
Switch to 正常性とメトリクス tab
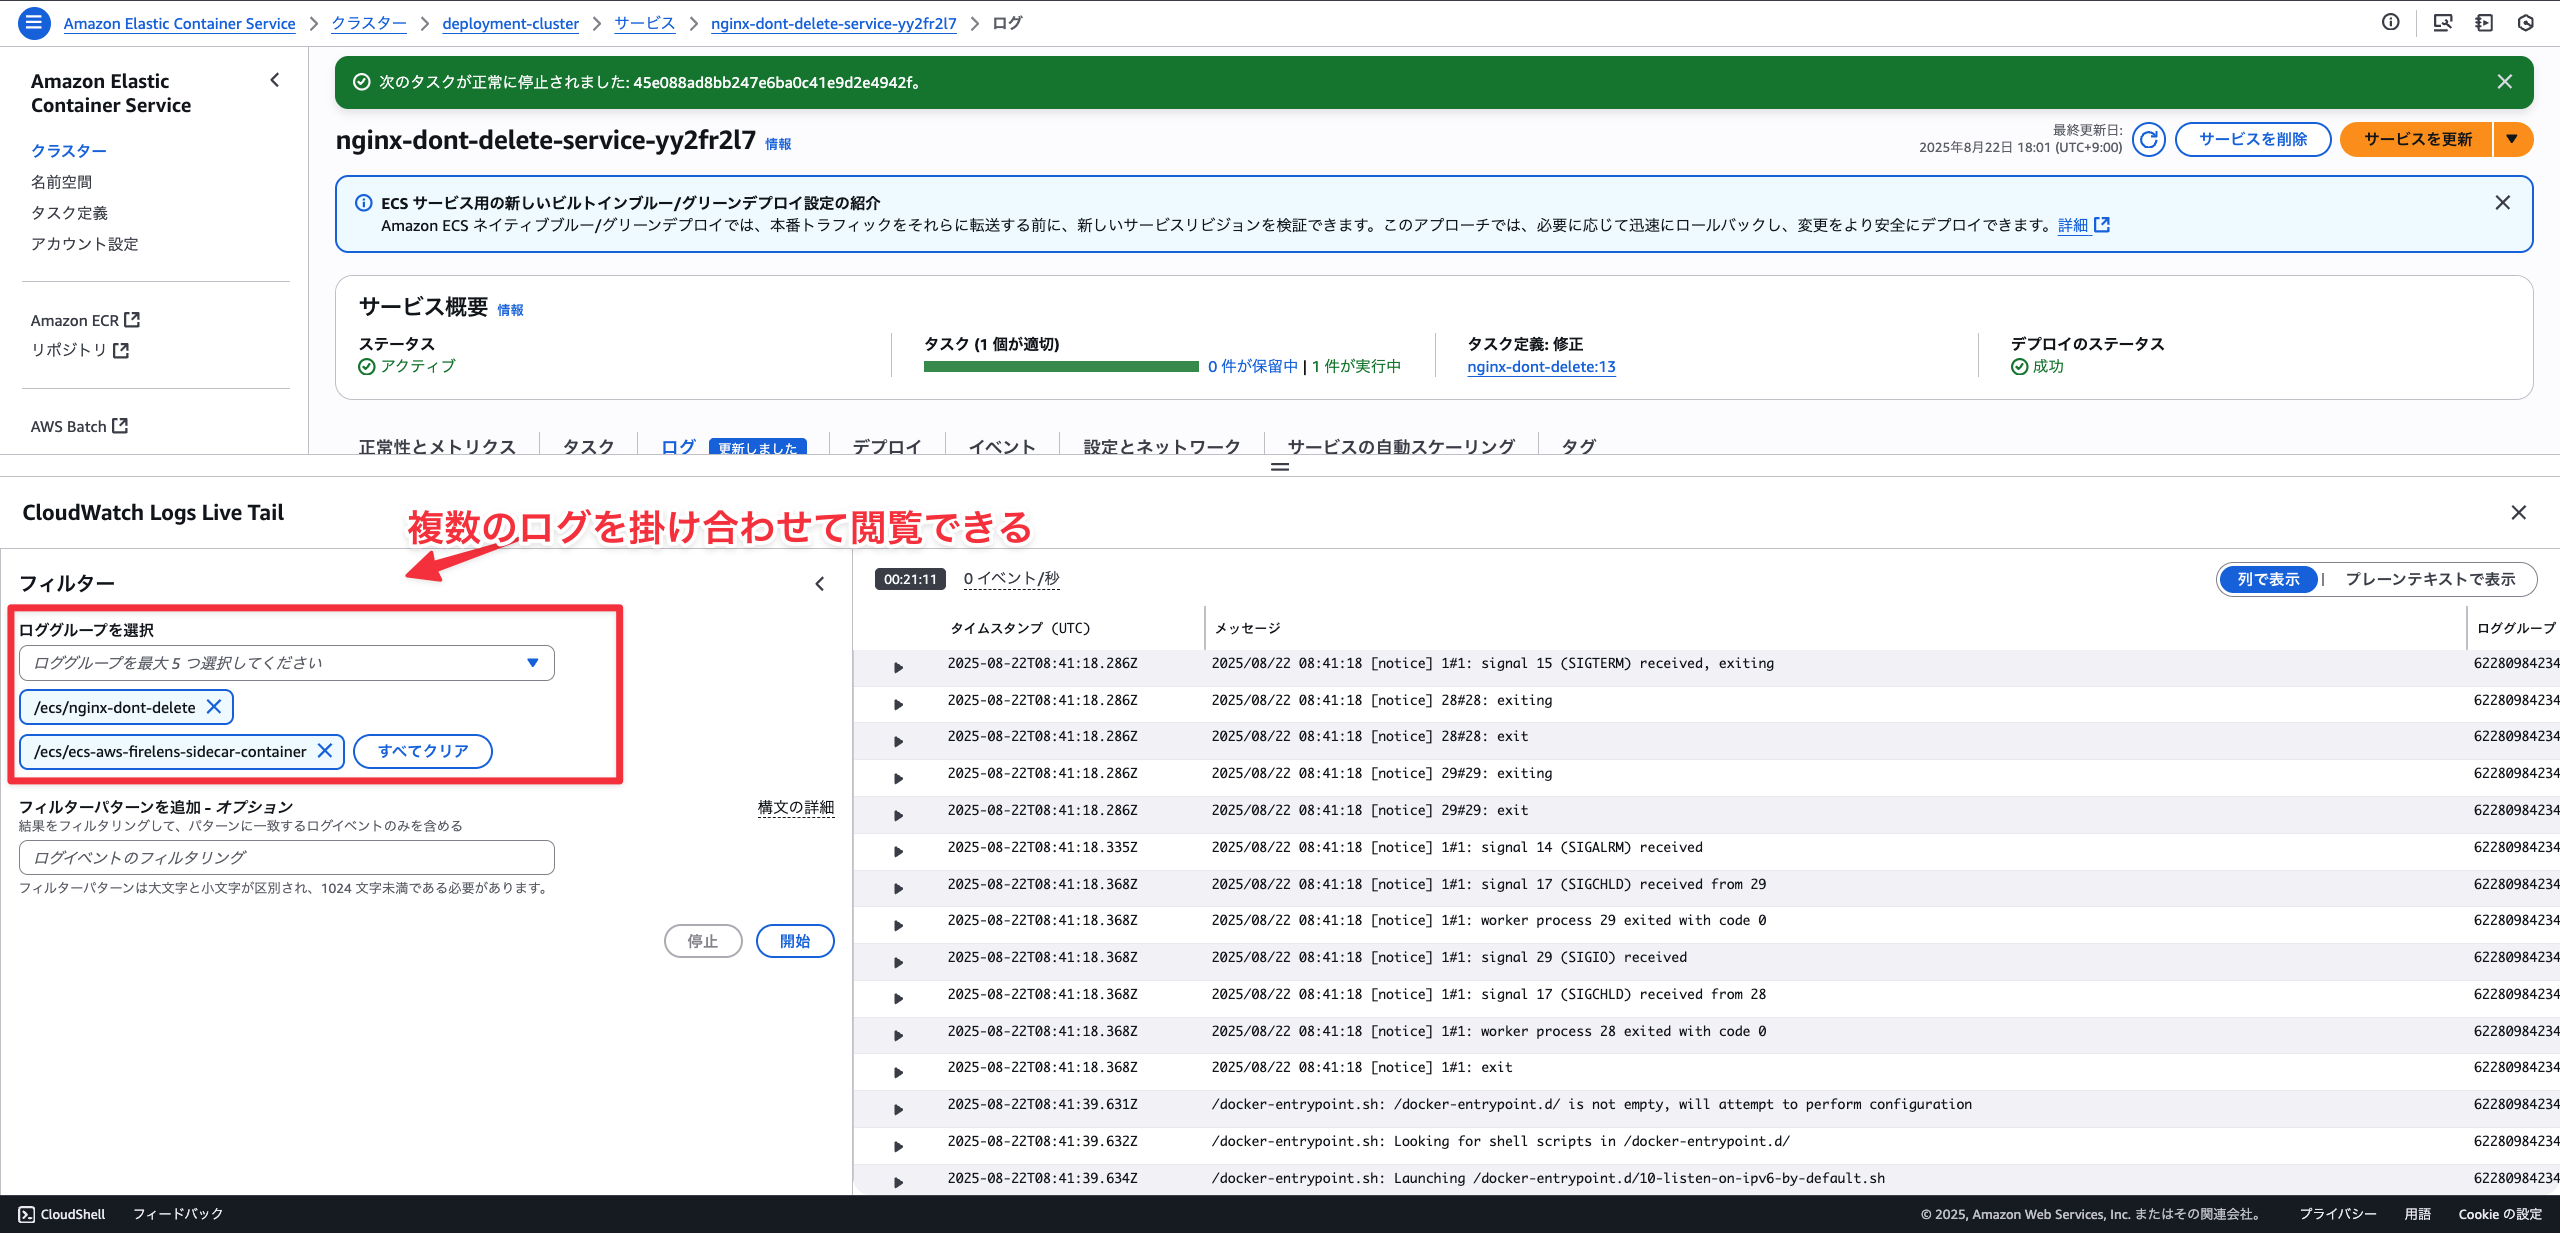point(437,446)
